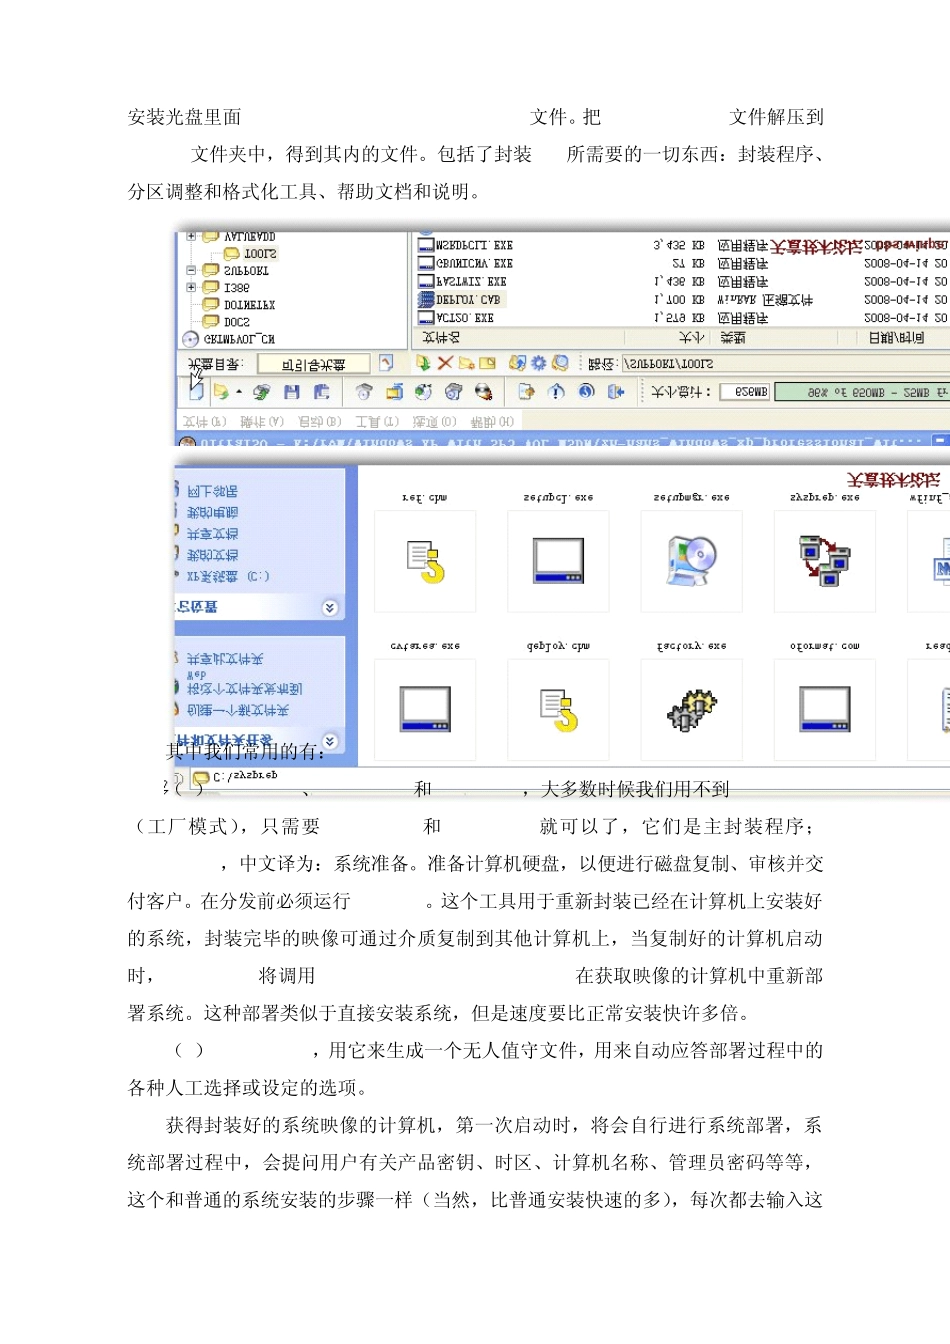Collapse the 其它位置 panel chevron
Viewport: 950px width, 1344px height.
tap(330, 607)
